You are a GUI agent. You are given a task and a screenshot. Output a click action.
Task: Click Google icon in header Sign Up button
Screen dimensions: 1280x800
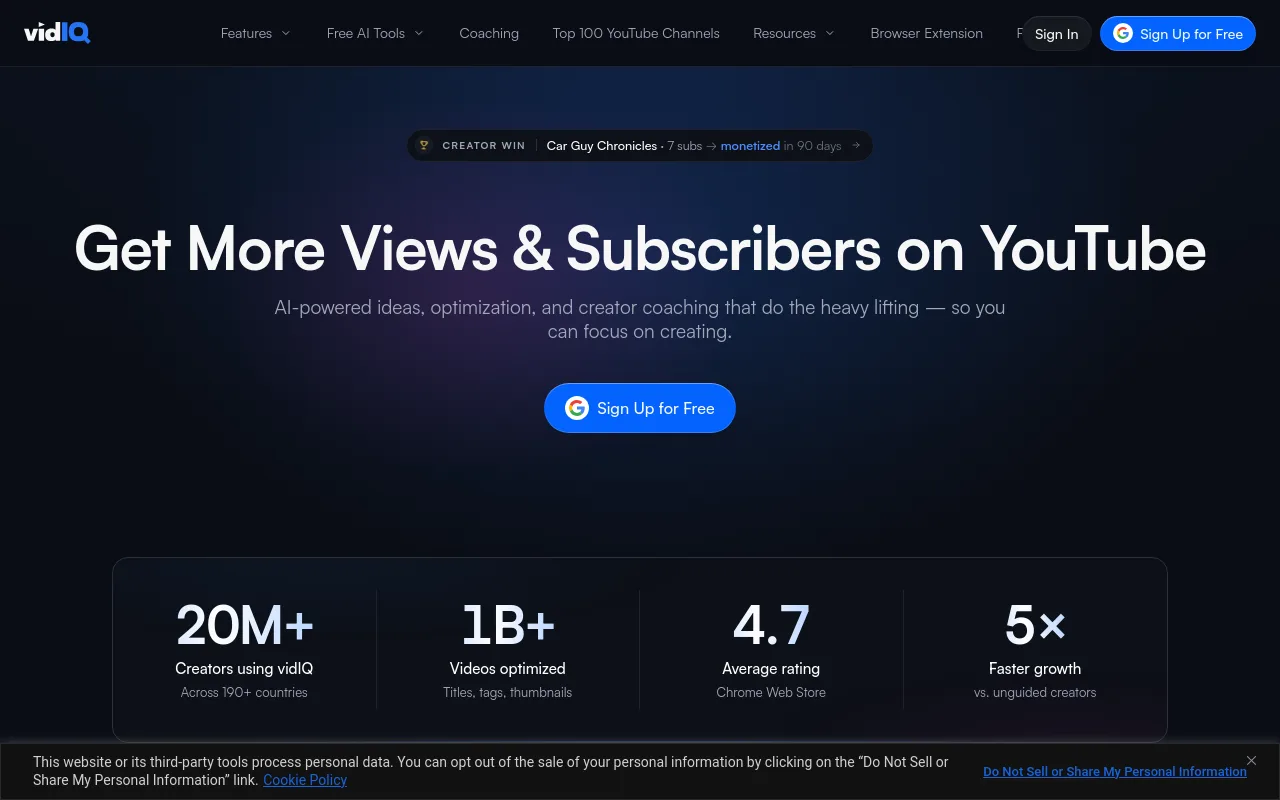pos(1123,34)
